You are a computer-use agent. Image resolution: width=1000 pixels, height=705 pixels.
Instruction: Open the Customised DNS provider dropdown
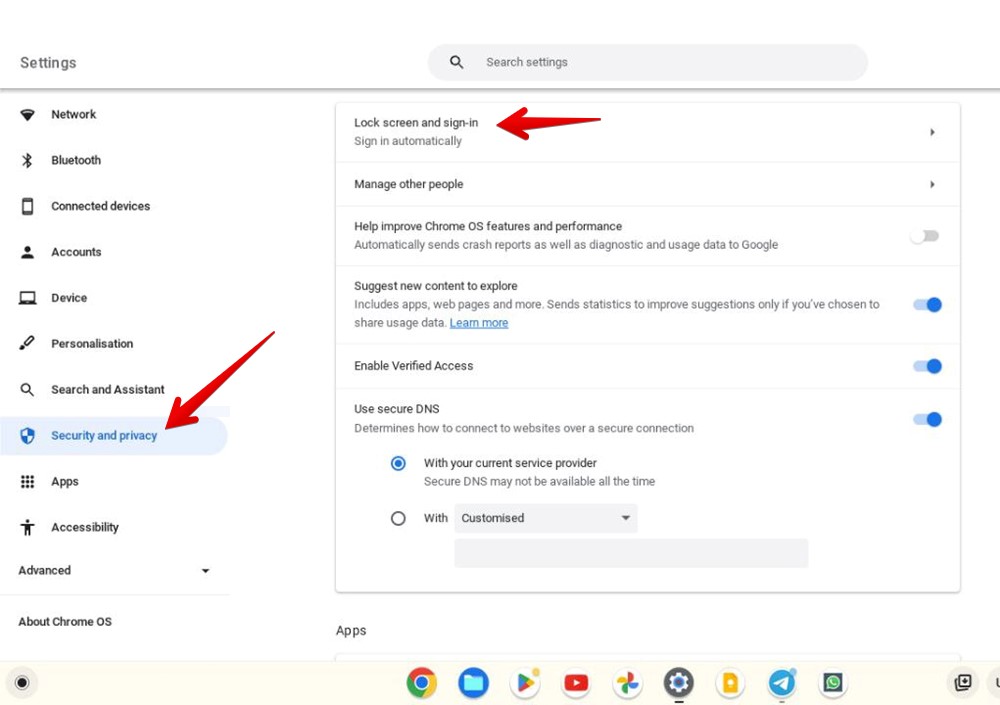(x=545, y=518)
